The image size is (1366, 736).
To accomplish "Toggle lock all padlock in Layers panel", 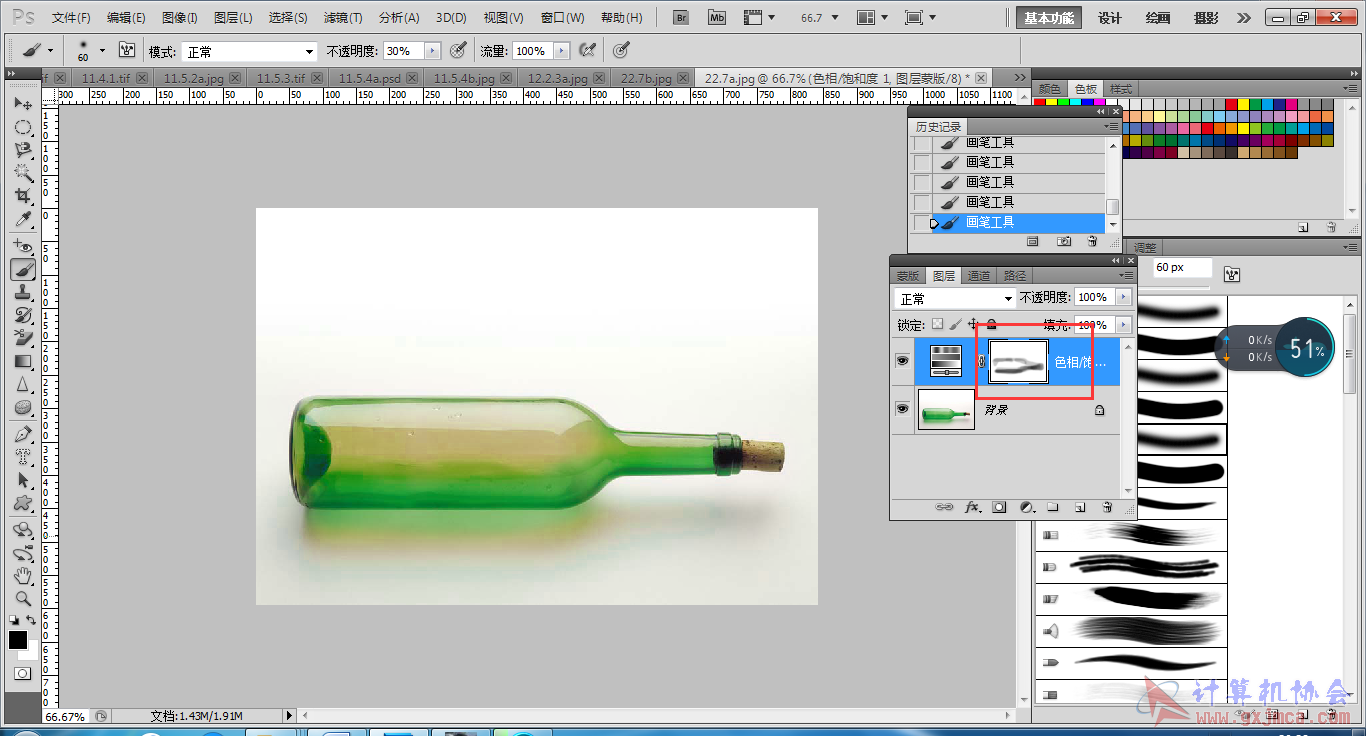I will (x=991, y=324).
